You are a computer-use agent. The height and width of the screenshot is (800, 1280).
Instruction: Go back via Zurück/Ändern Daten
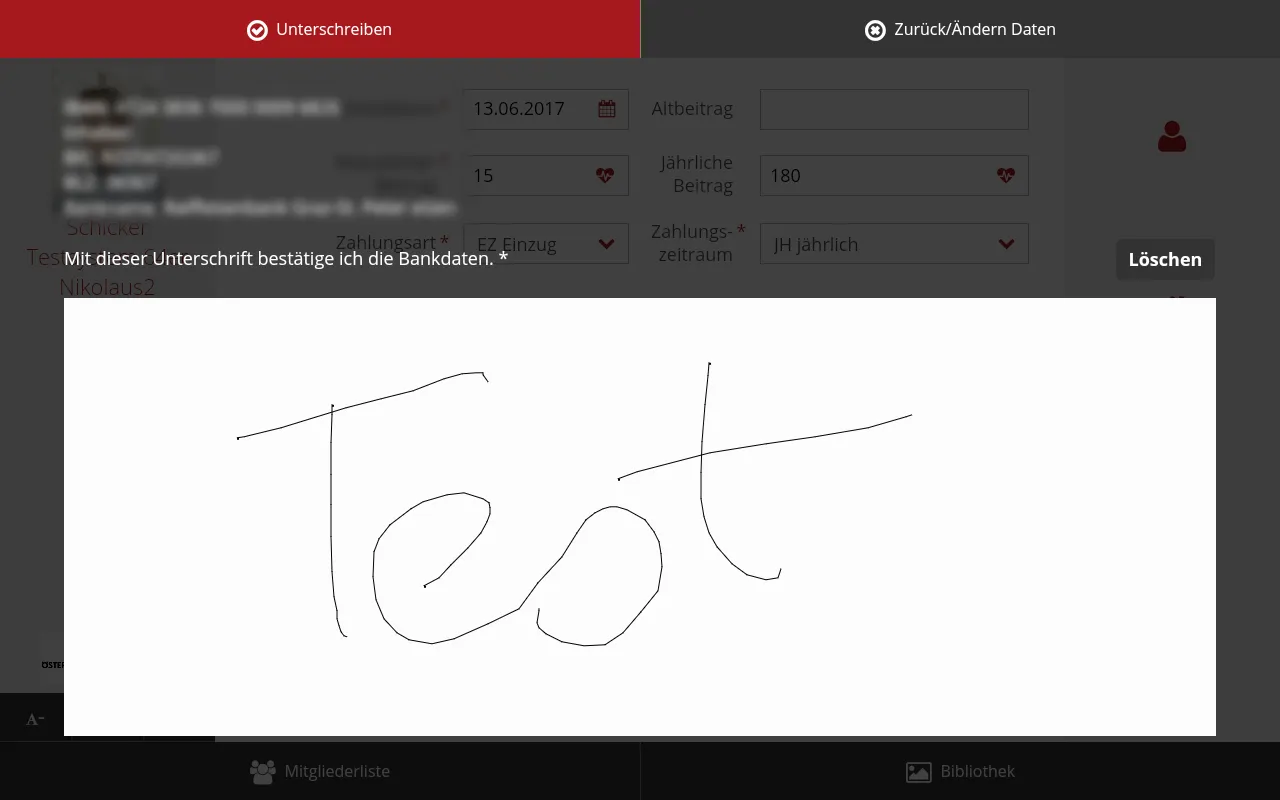click(x=960, y=29)
